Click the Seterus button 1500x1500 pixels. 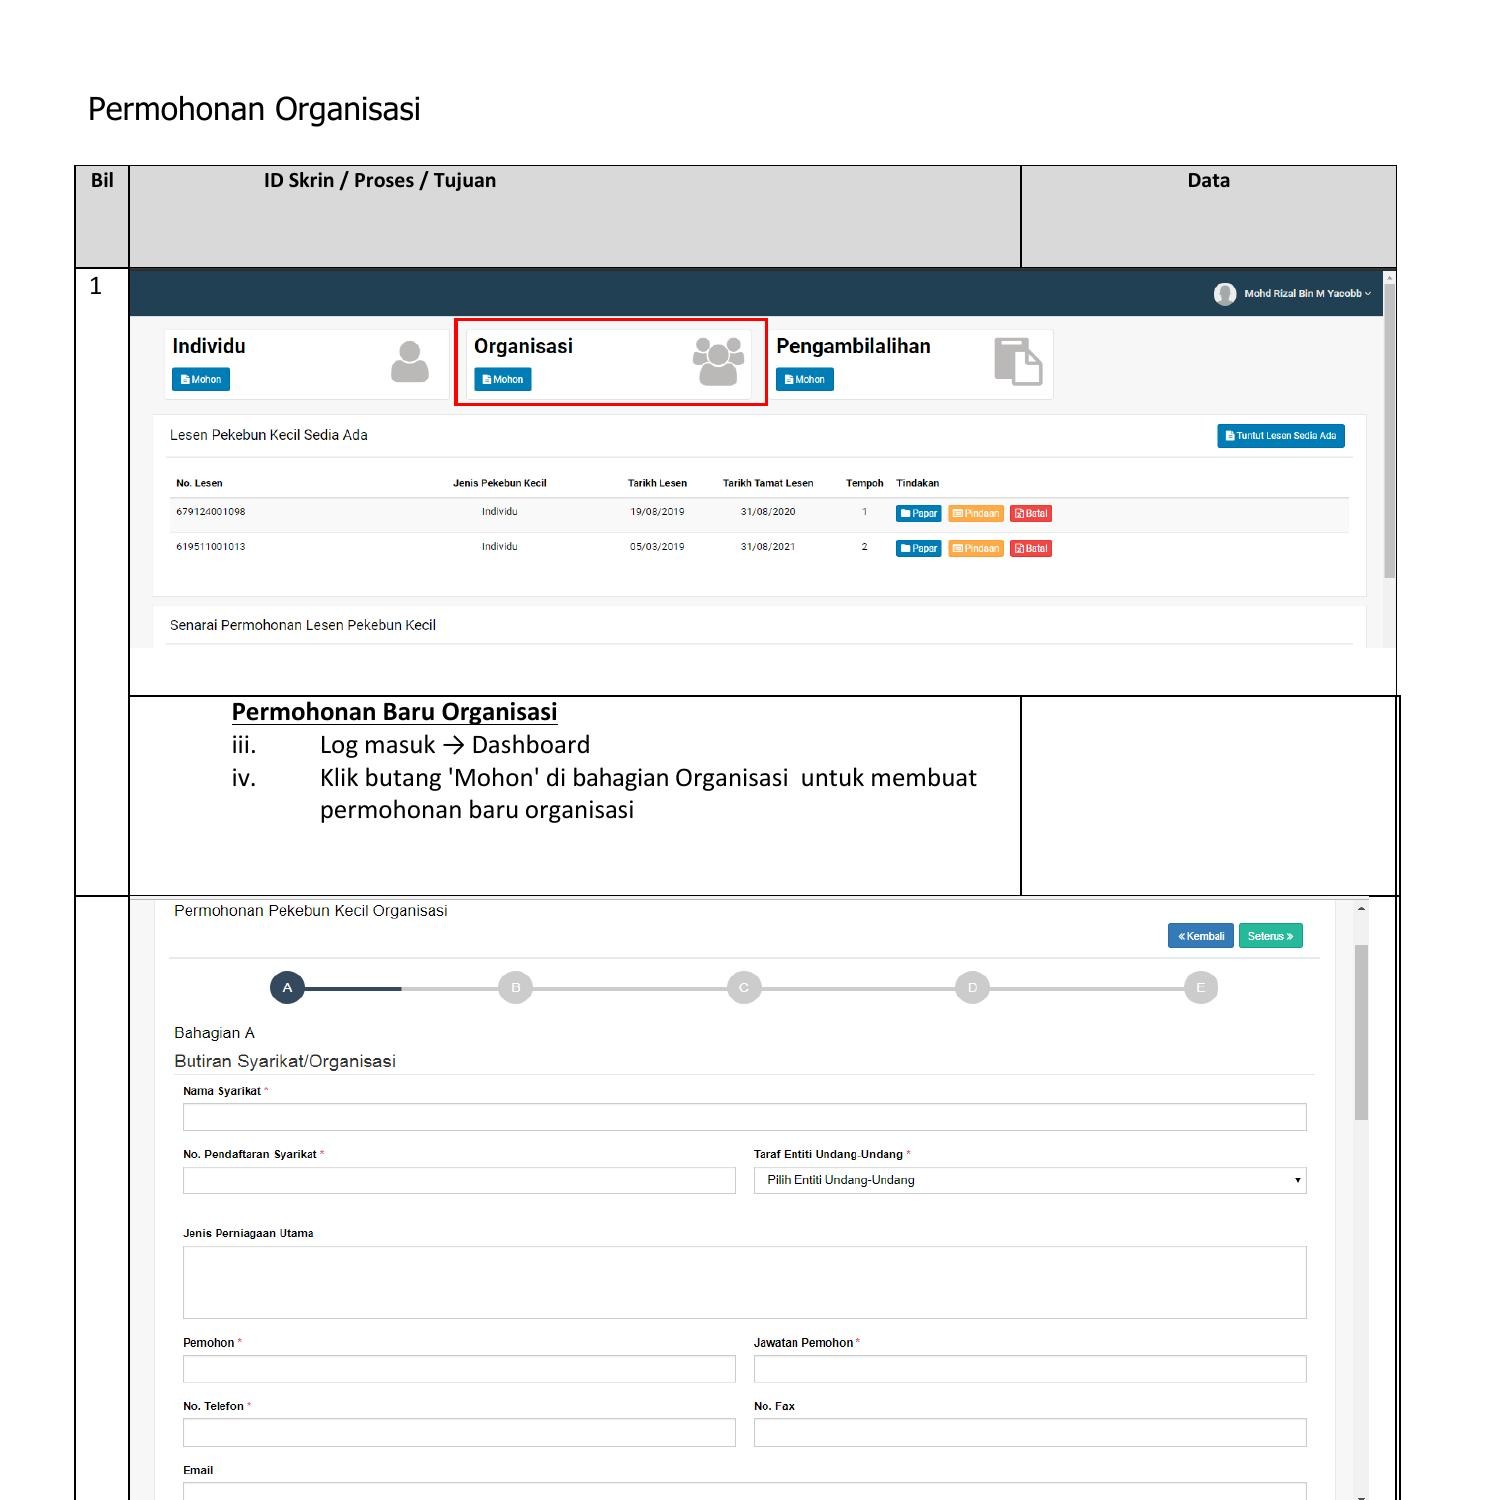coord(1270,936)
